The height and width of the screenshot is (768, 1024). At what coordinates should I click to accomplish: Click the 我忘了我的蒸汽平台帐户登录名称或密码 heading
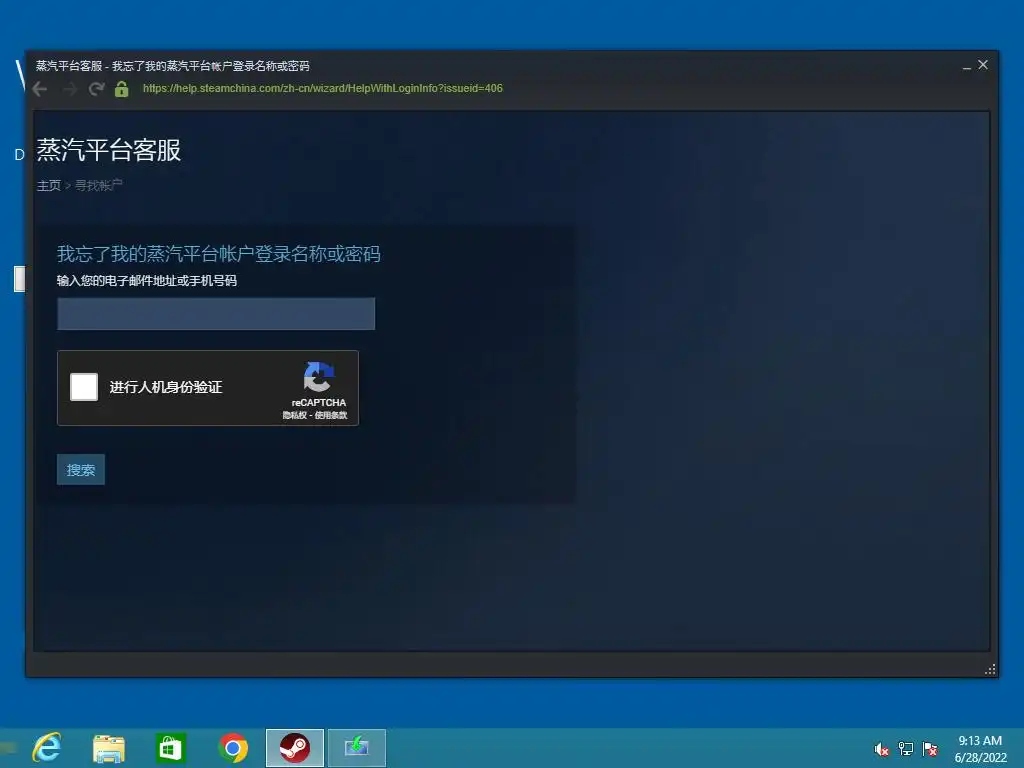click(219, 254)
